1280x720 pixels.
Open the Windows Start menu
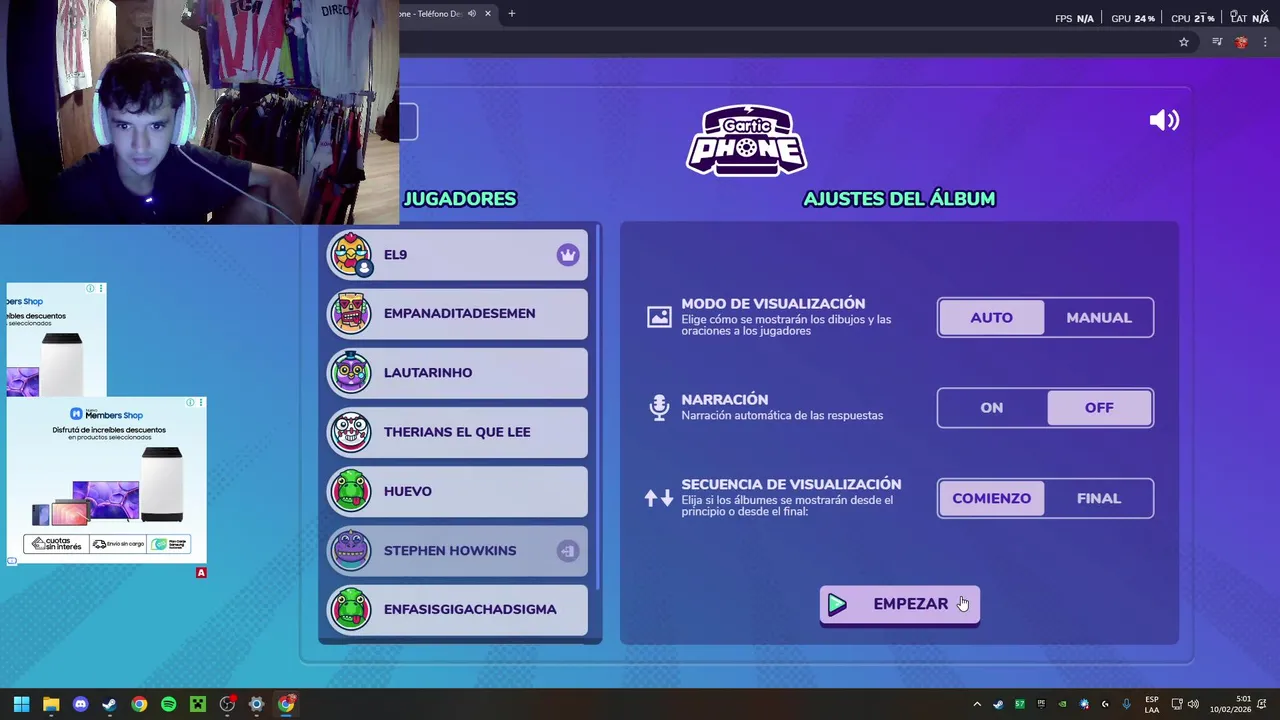[22, 704]
